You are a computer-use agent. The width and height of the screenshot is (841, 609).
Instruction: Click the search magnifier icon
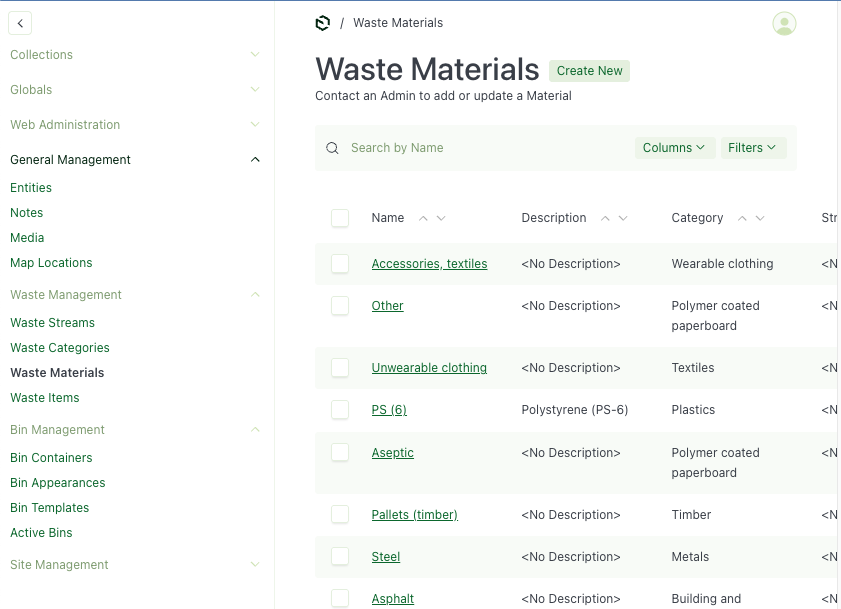332,148
